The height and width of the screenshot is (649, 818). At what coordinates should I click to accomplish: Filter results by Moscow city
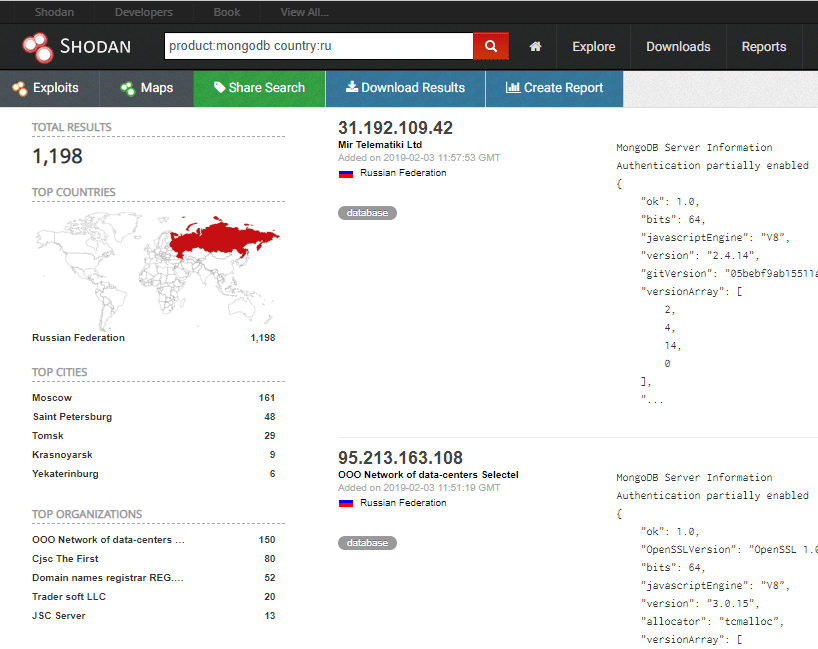(x=52, y=398)
